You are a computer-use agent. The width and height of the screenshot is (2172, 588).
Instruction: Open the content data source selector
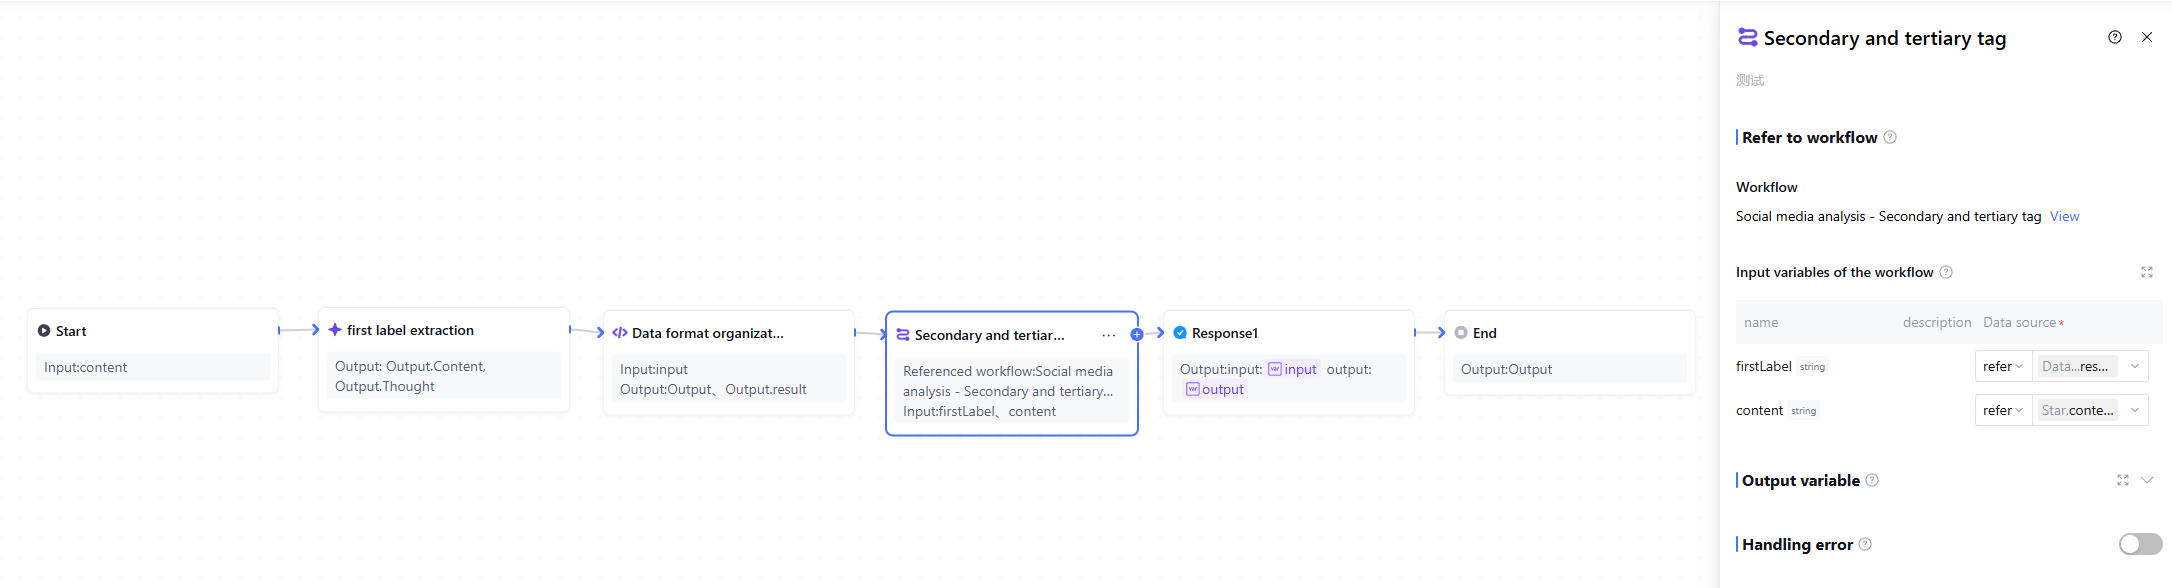[x=2089, y=411]
